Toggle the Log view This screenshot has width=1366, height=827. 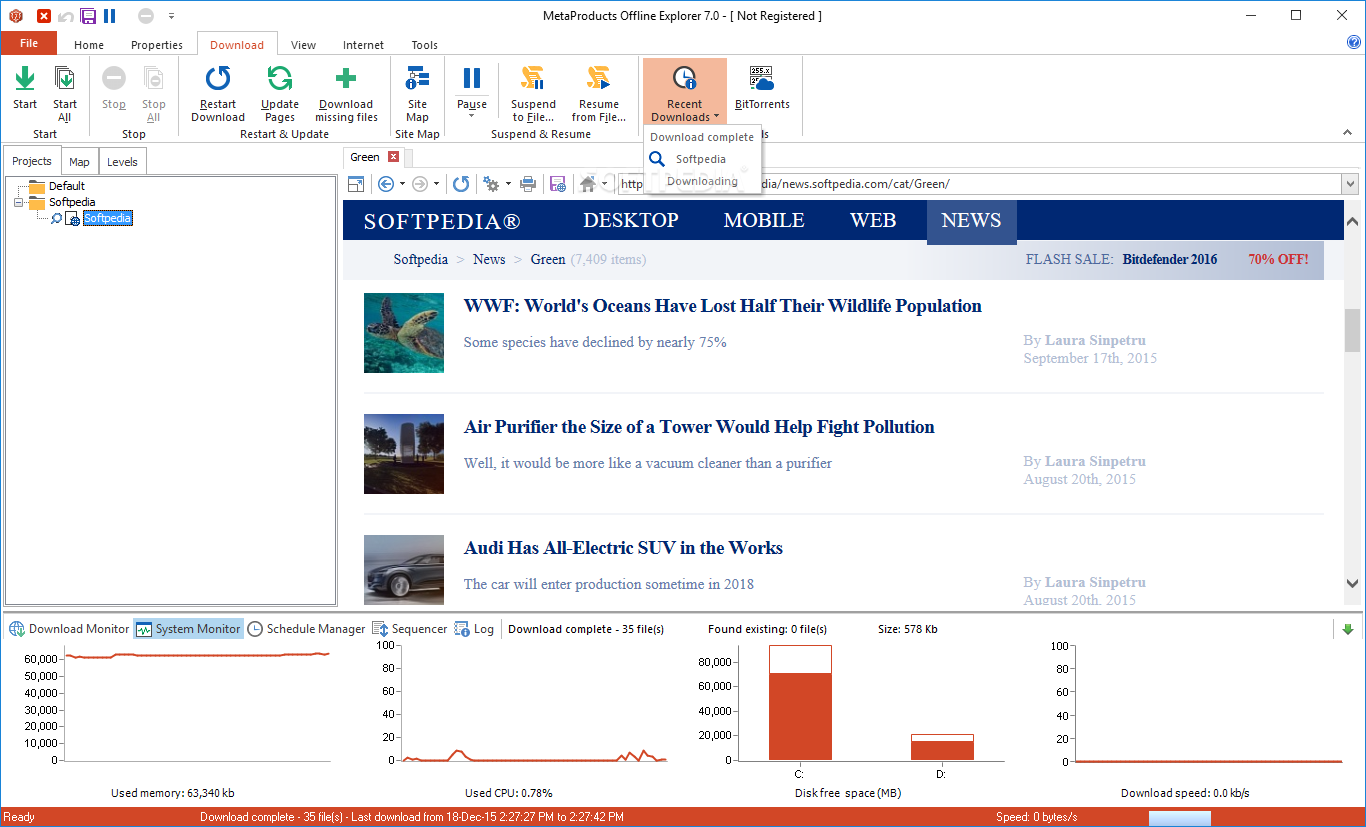[475, 629]
